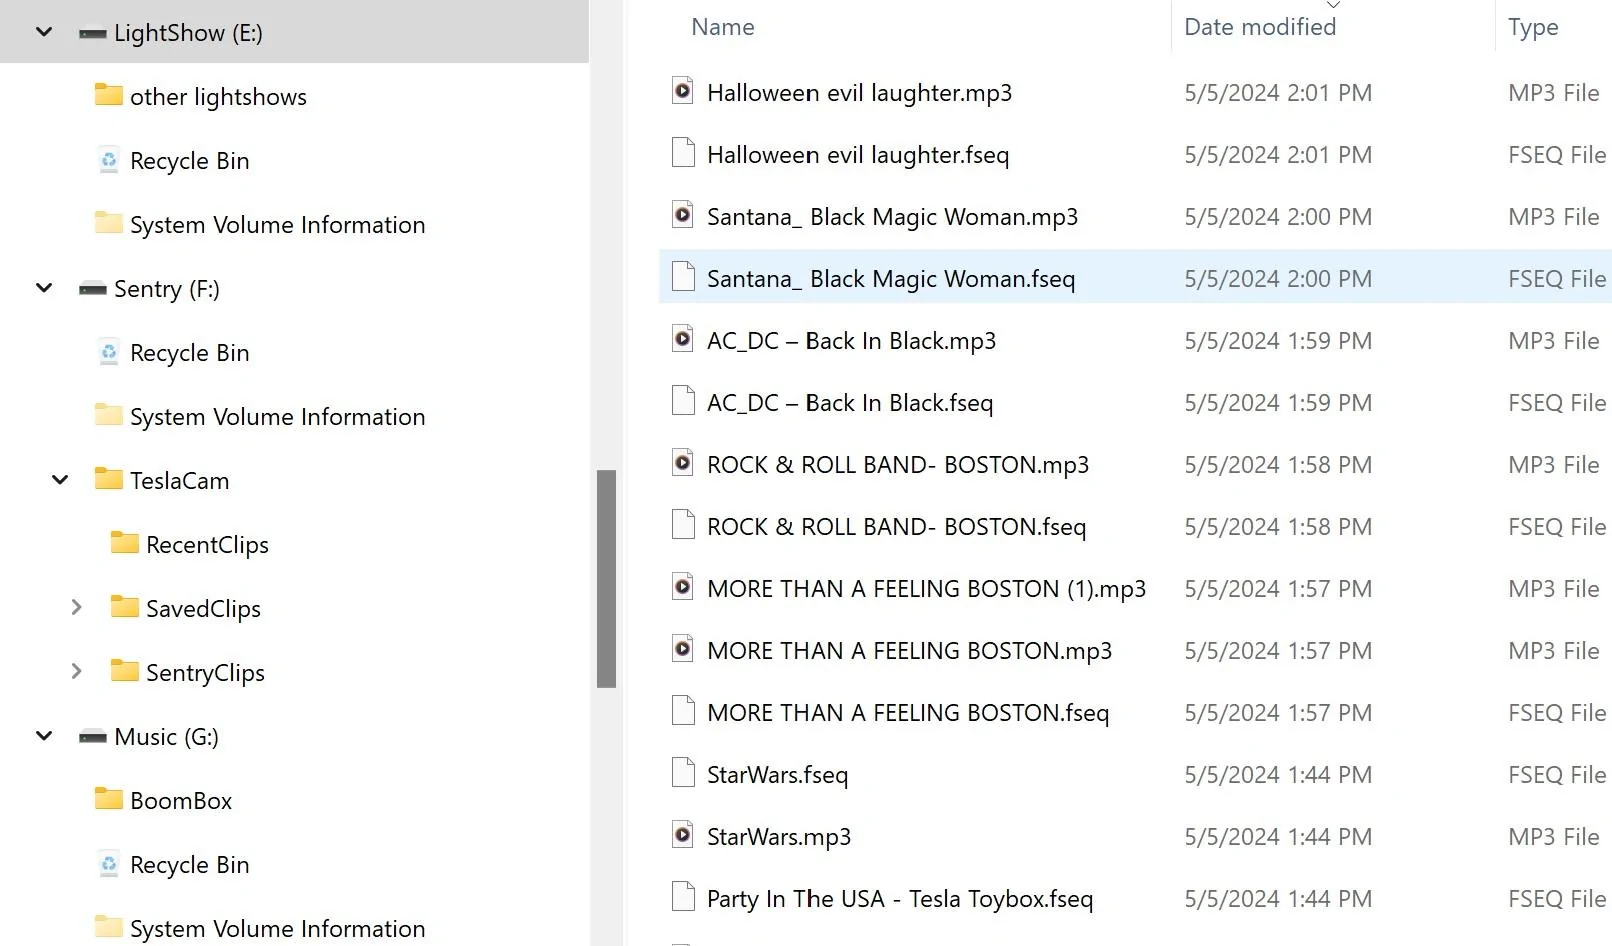Select System Volume Information under Music (G:)

(278, 929)
